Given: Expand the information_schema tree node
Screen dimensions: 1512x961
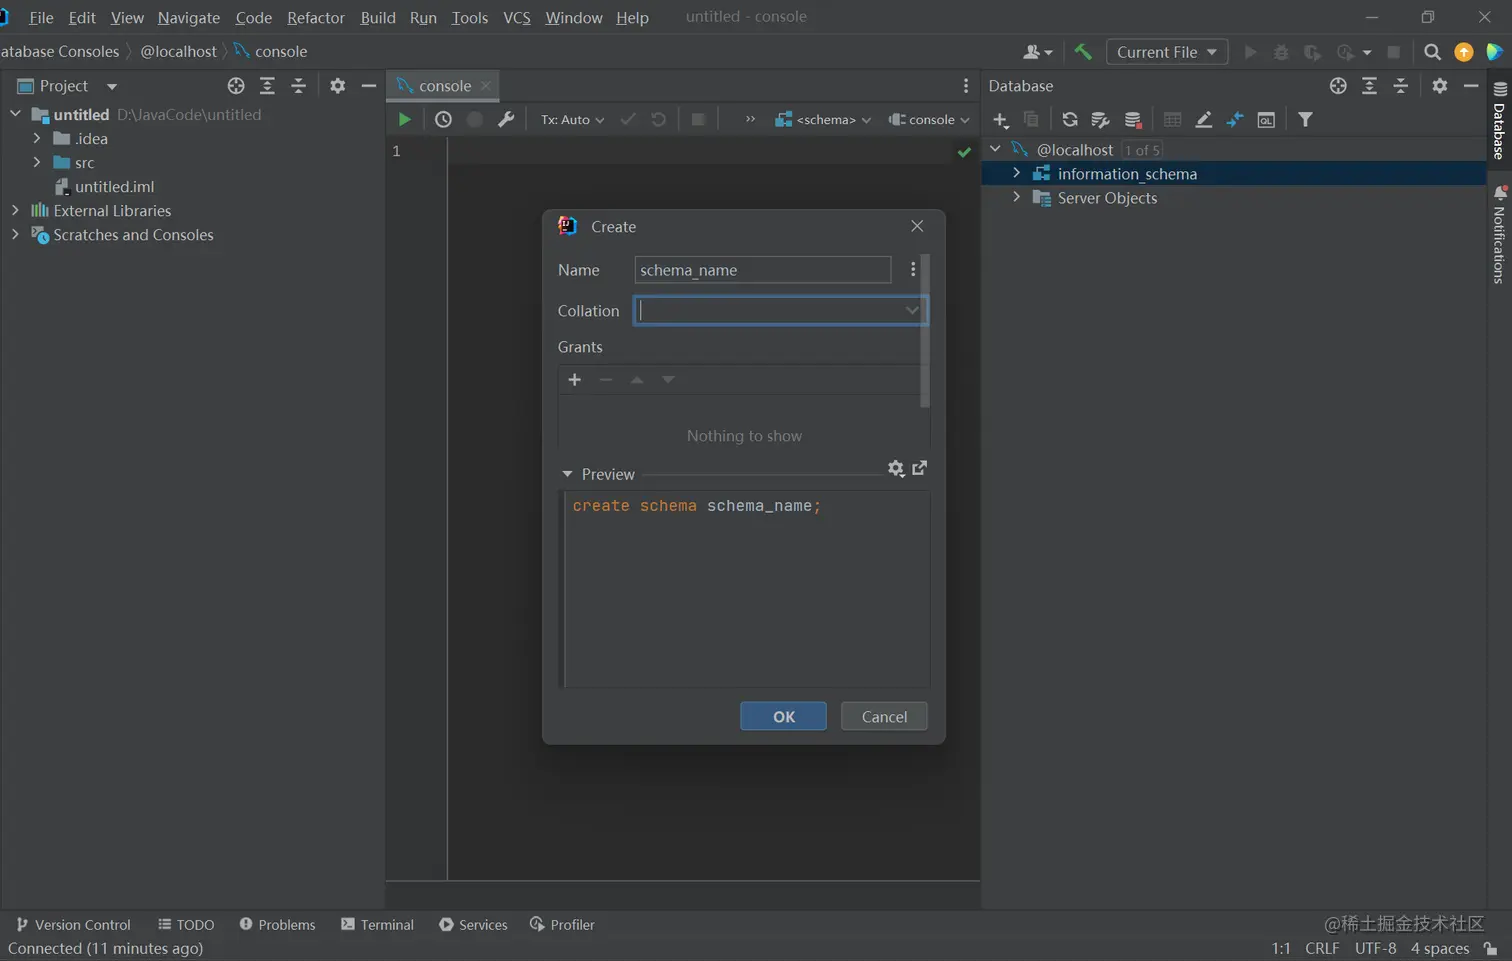Looking at the screenshot, I should point(1016,174).
